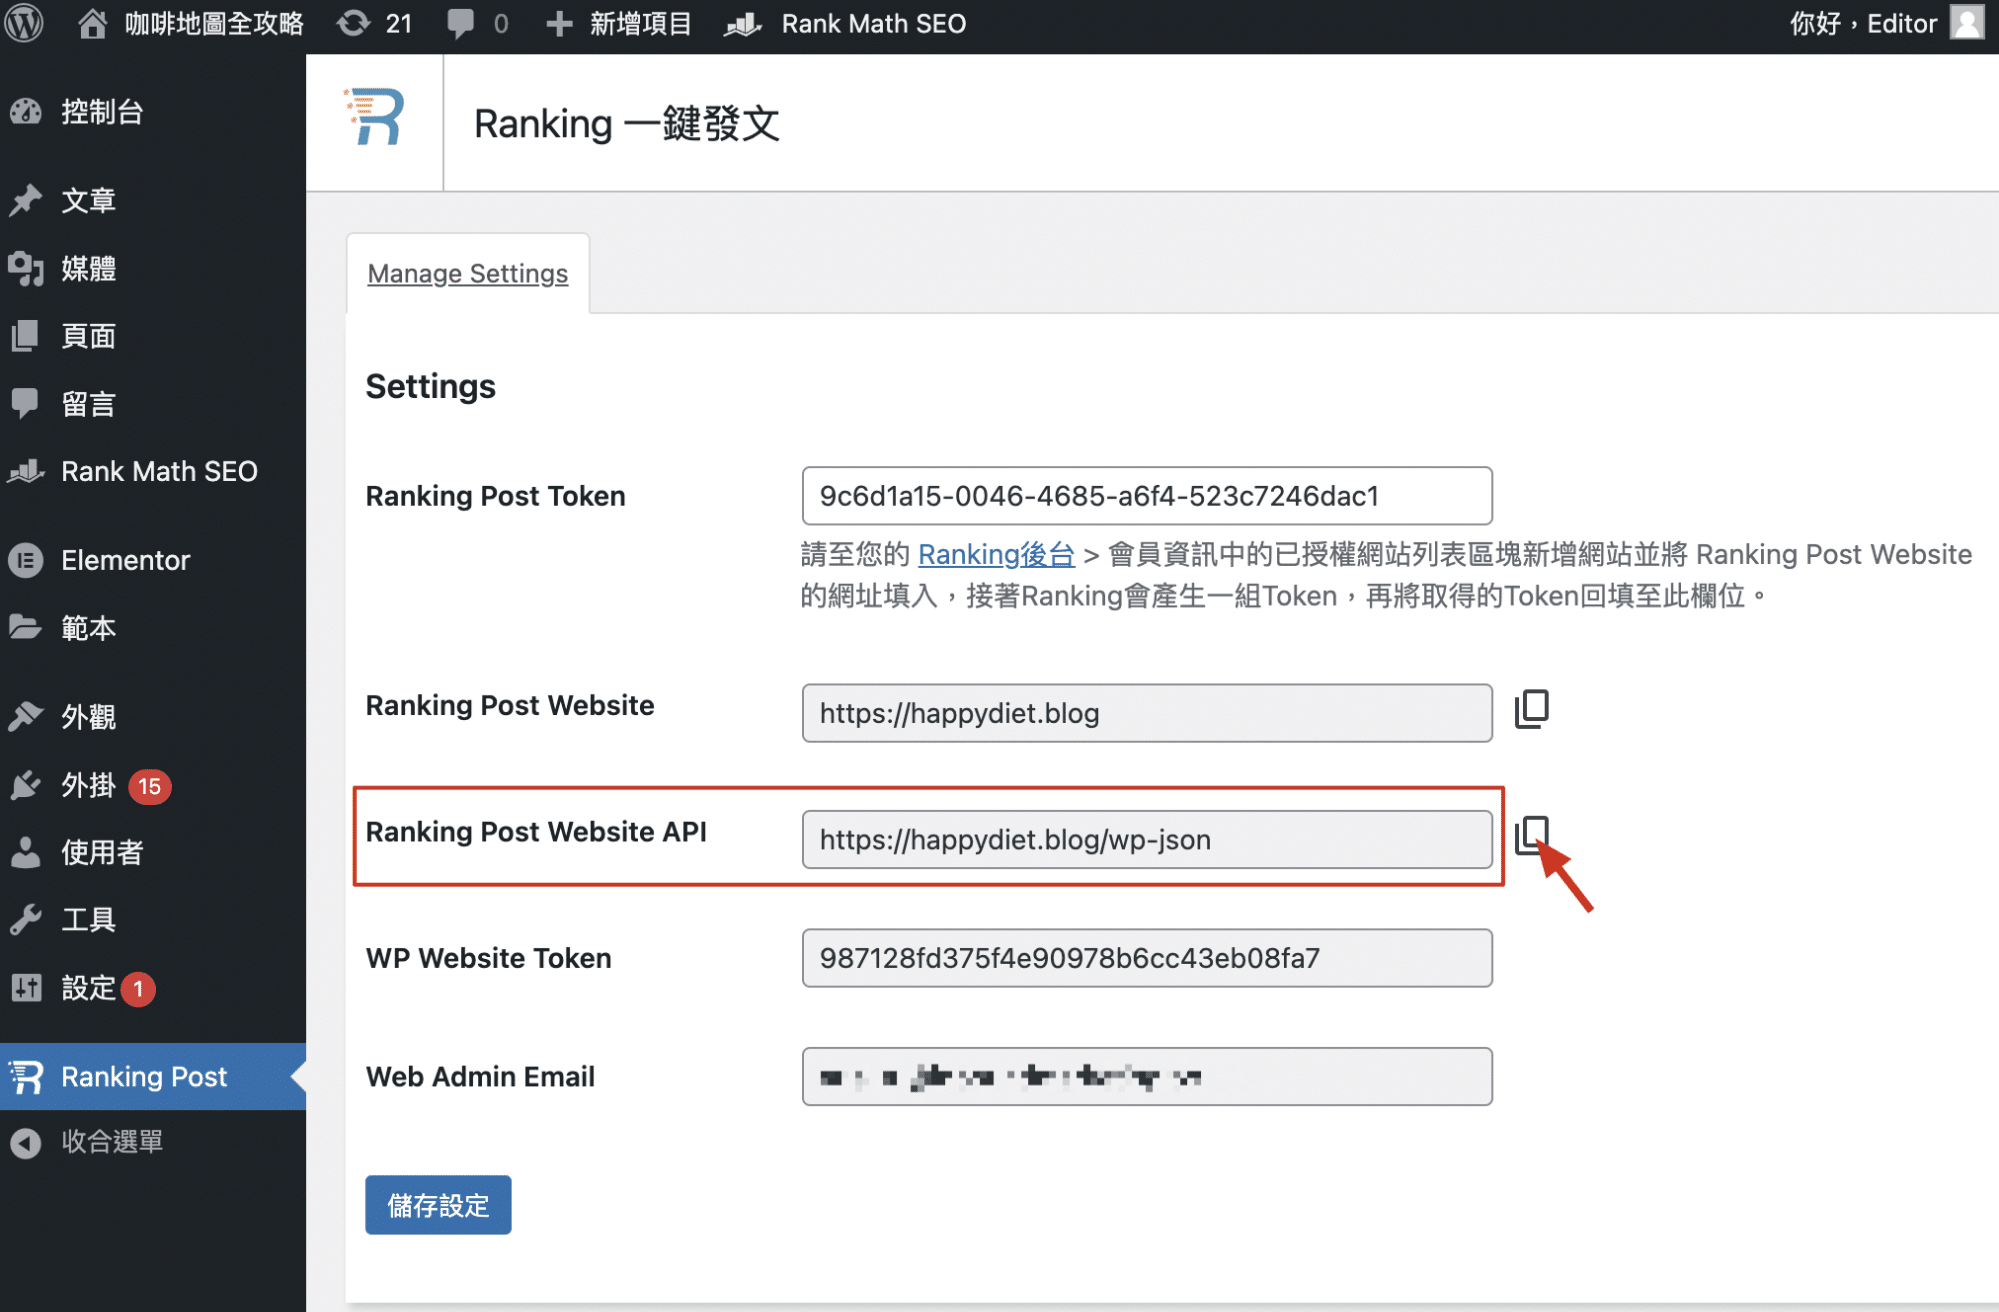This screenshot has height=1312, width=1999.
Task: Copy the Ranking Post Website API URL
Action: coord(1531,835)
